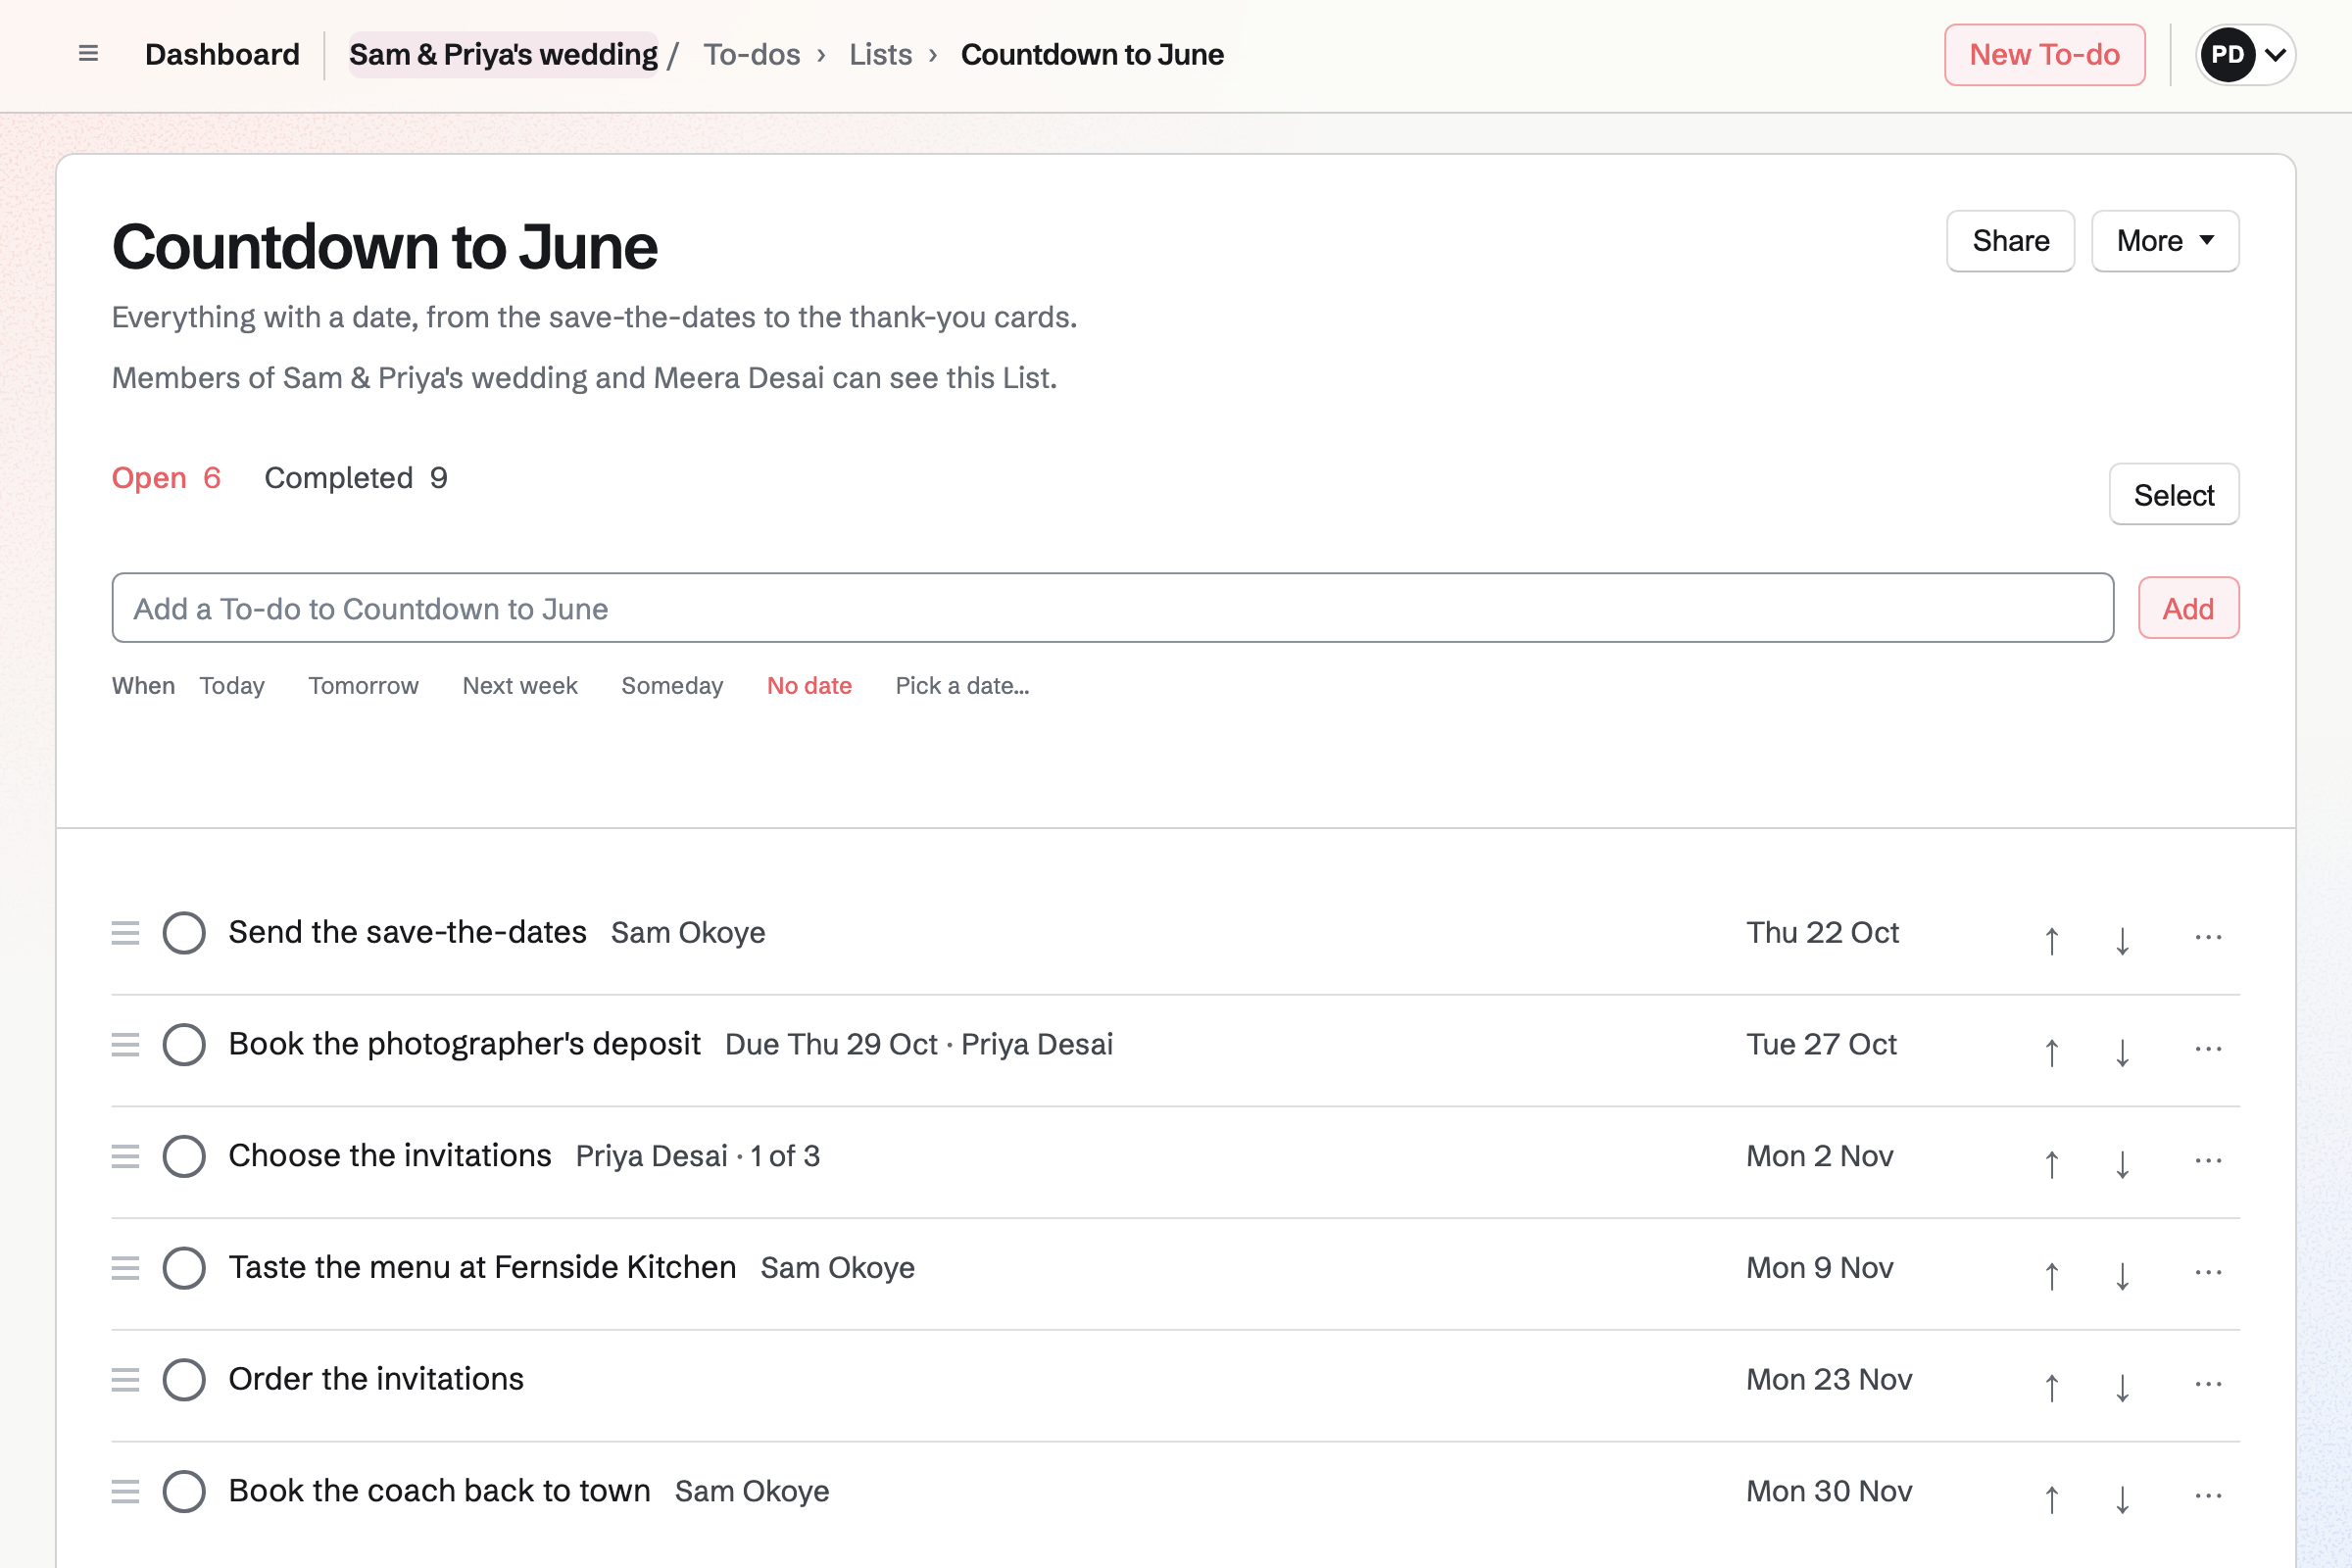
Task: Check off 'Choose the invitations'
Action: pos(184,1157)
